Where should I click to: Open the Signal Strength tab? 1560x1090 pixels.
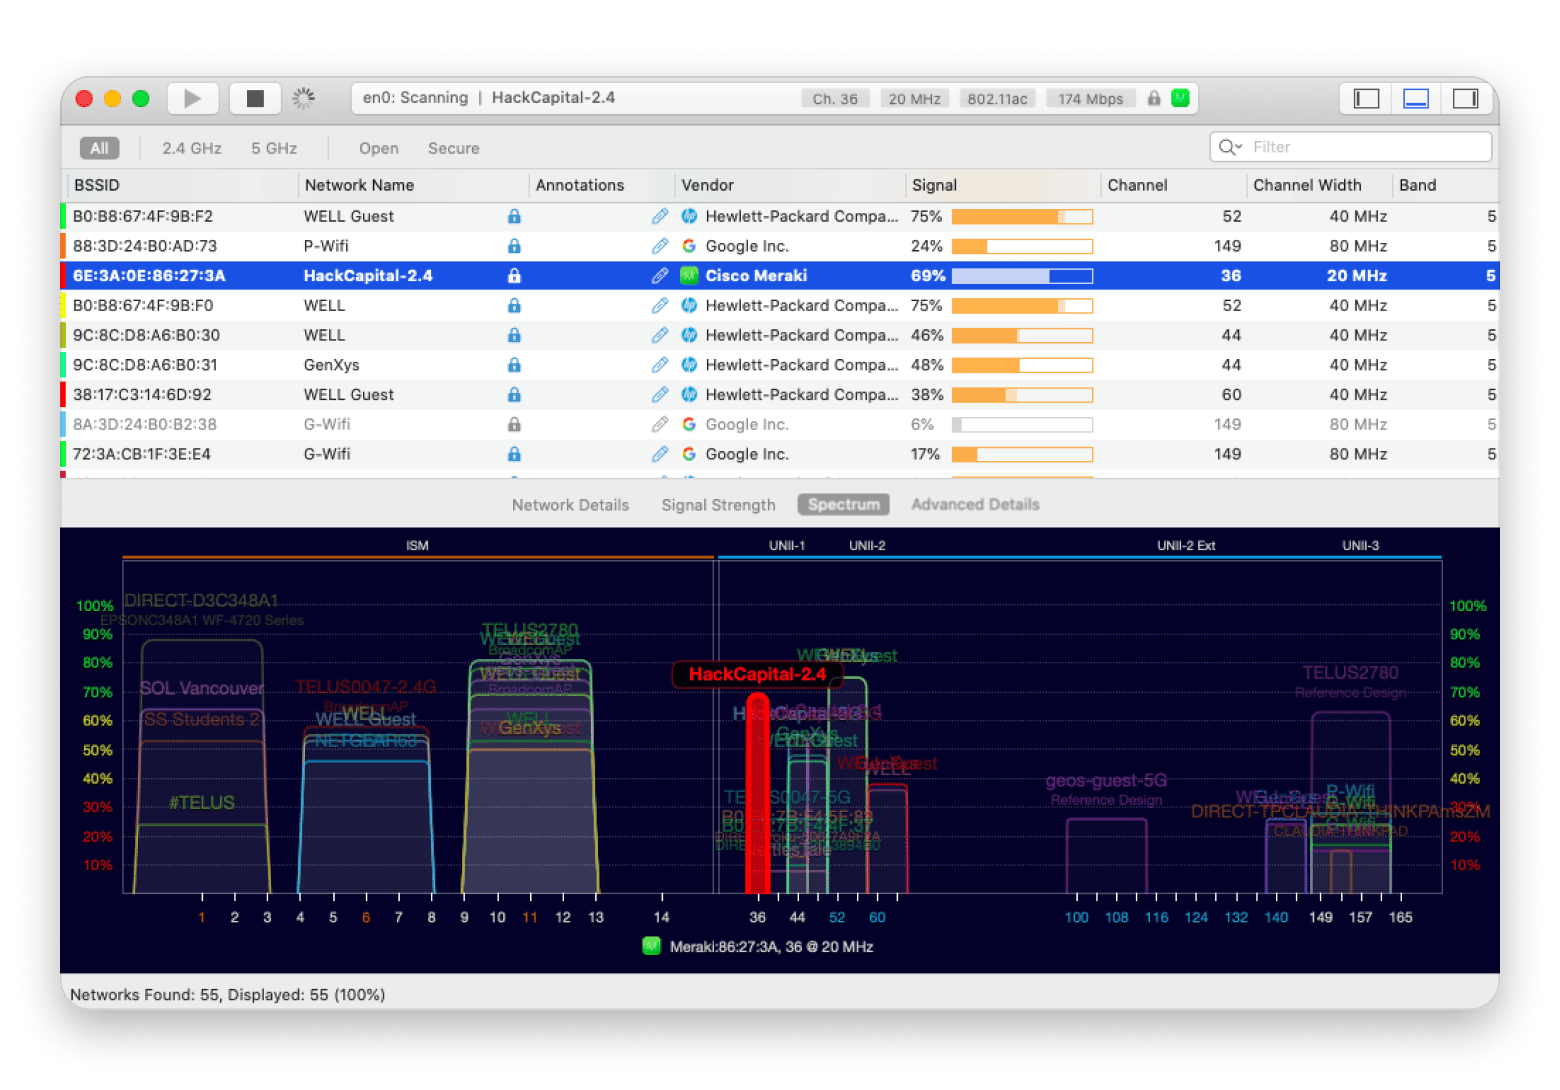[718, 505]
